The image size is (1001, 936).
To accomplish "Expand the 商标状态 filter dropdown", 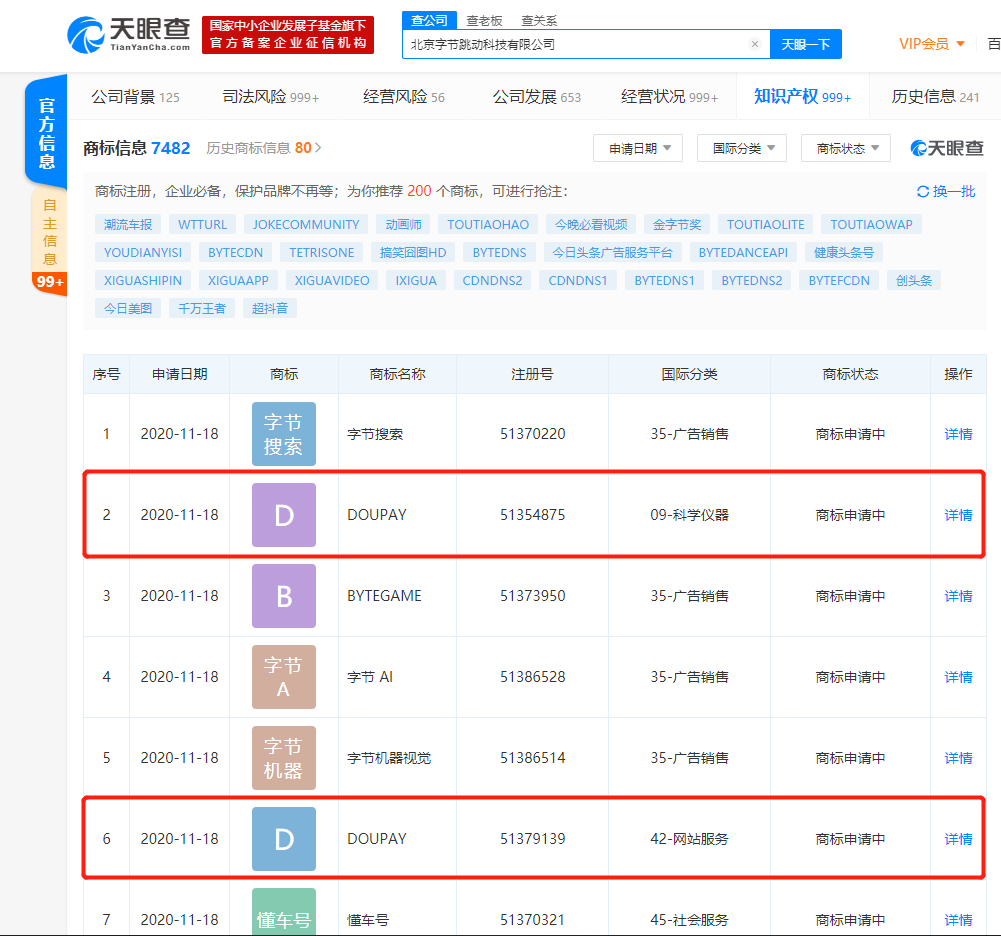I will tap(846, 148).
